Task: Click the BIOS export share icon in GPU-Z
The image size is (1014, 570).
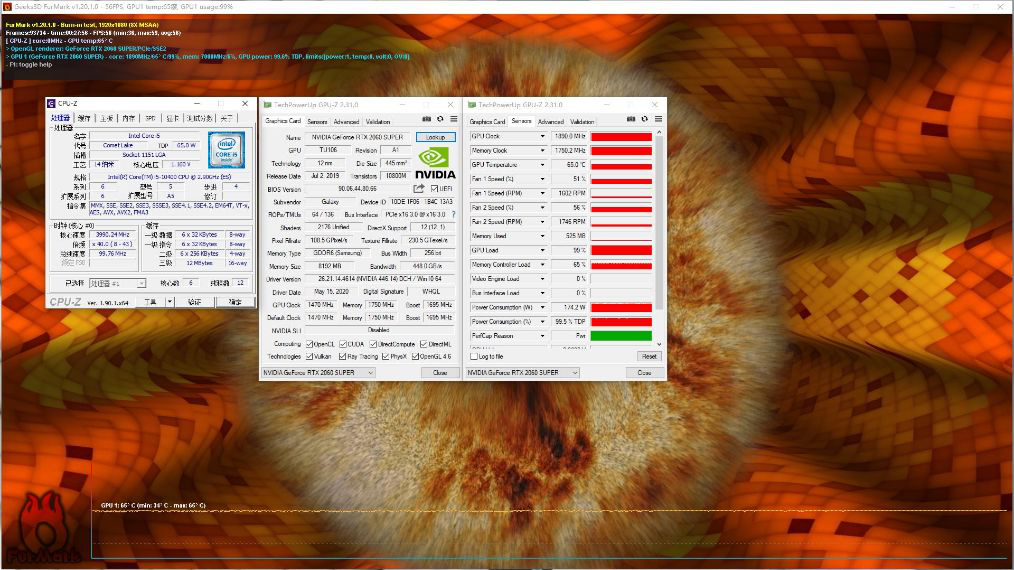Action: coord(419,189)
